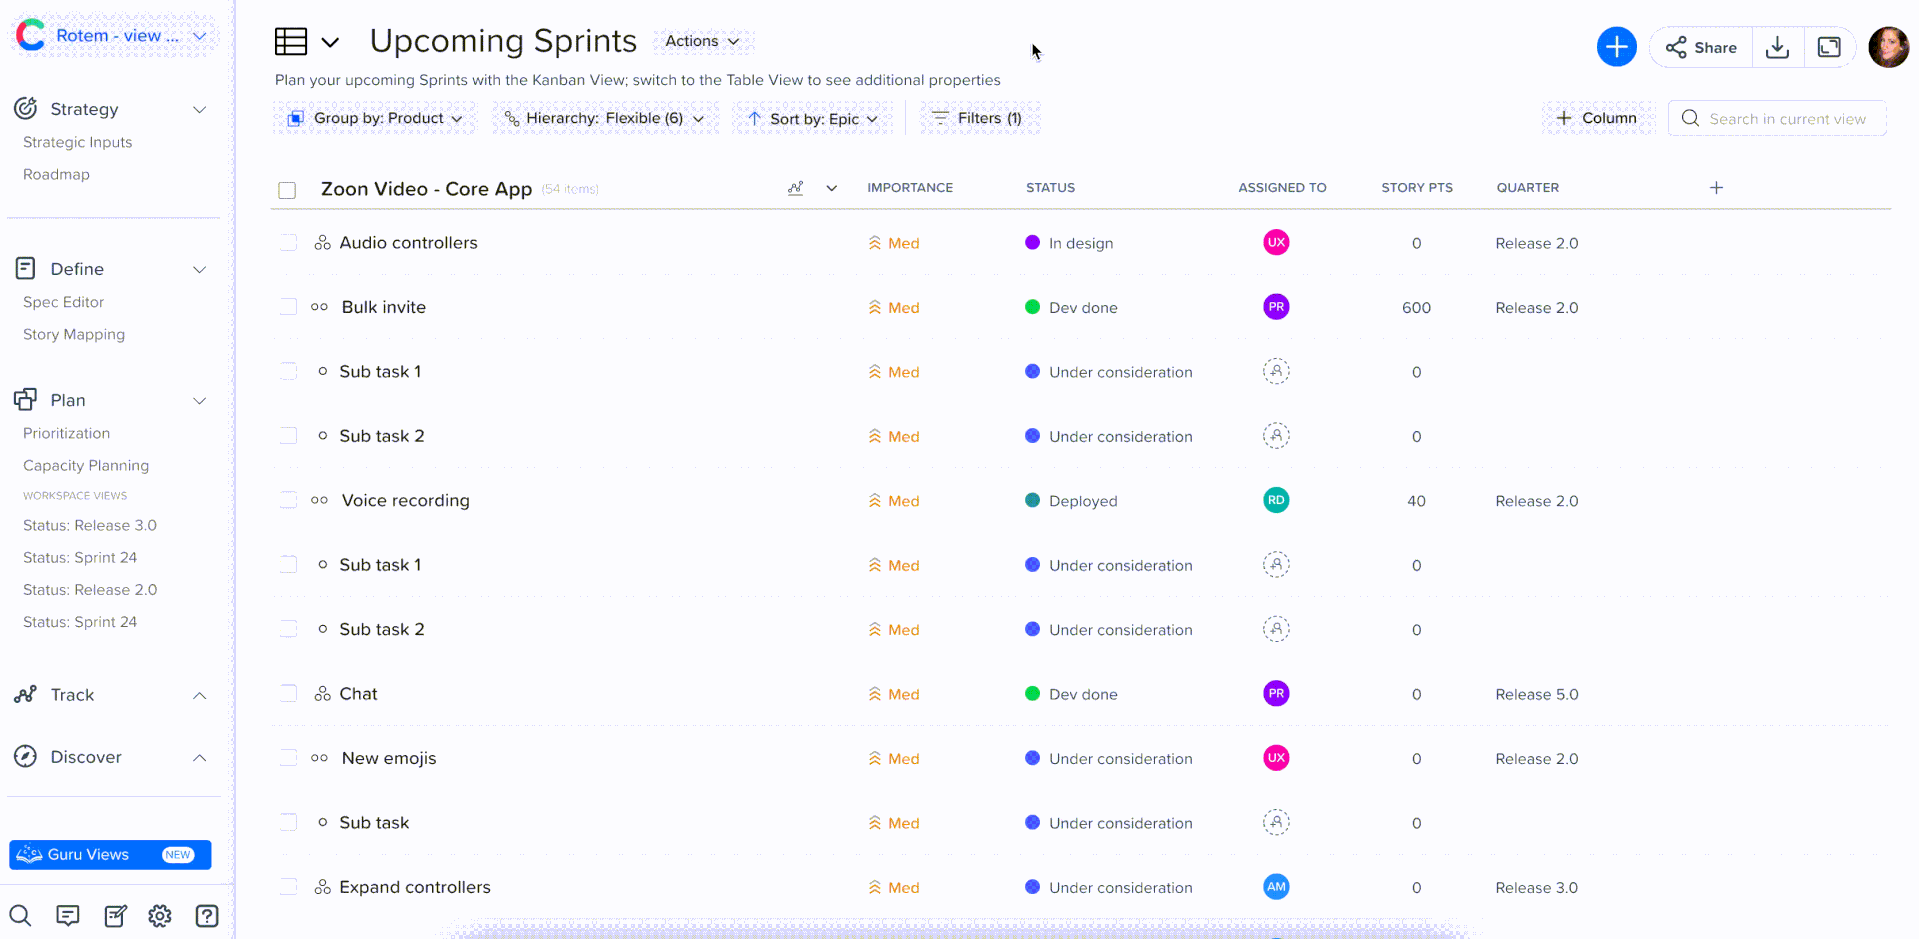The height and width of the screenshot is (939, 1919).
Task: Click the PR avatar for Chat
Action: coord(1276,693)
